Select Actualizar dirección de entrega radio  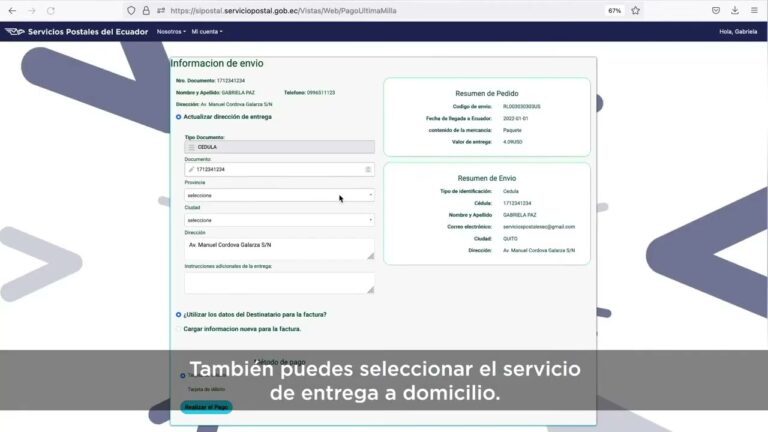pyautogui.click(x=178, y=117)
